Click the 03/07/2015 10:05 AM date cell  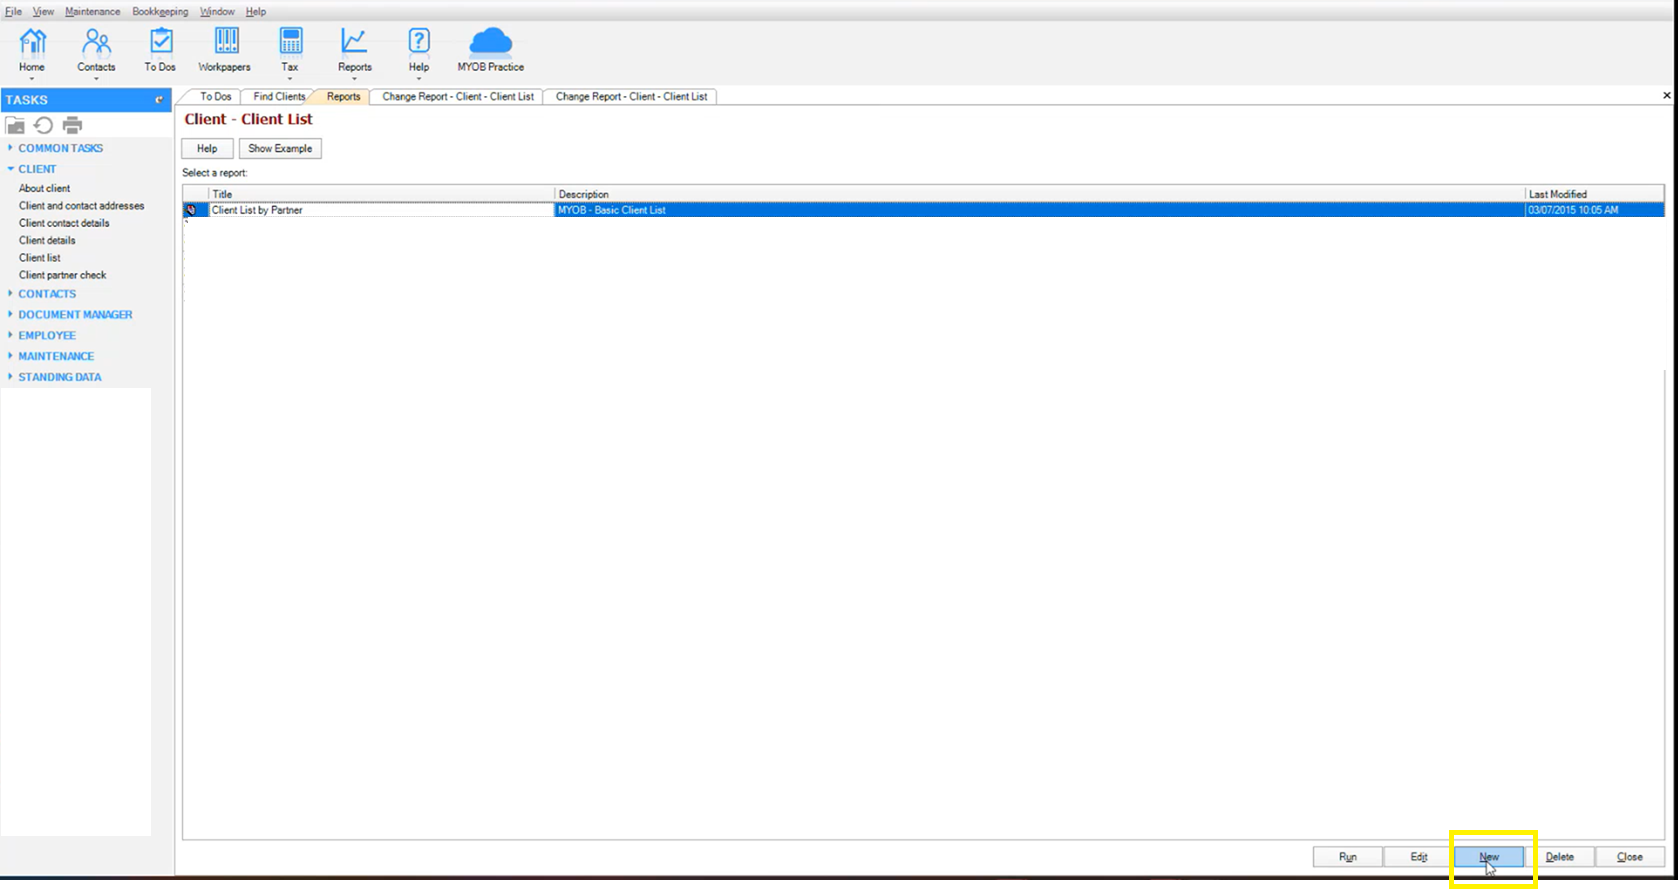1594,210
